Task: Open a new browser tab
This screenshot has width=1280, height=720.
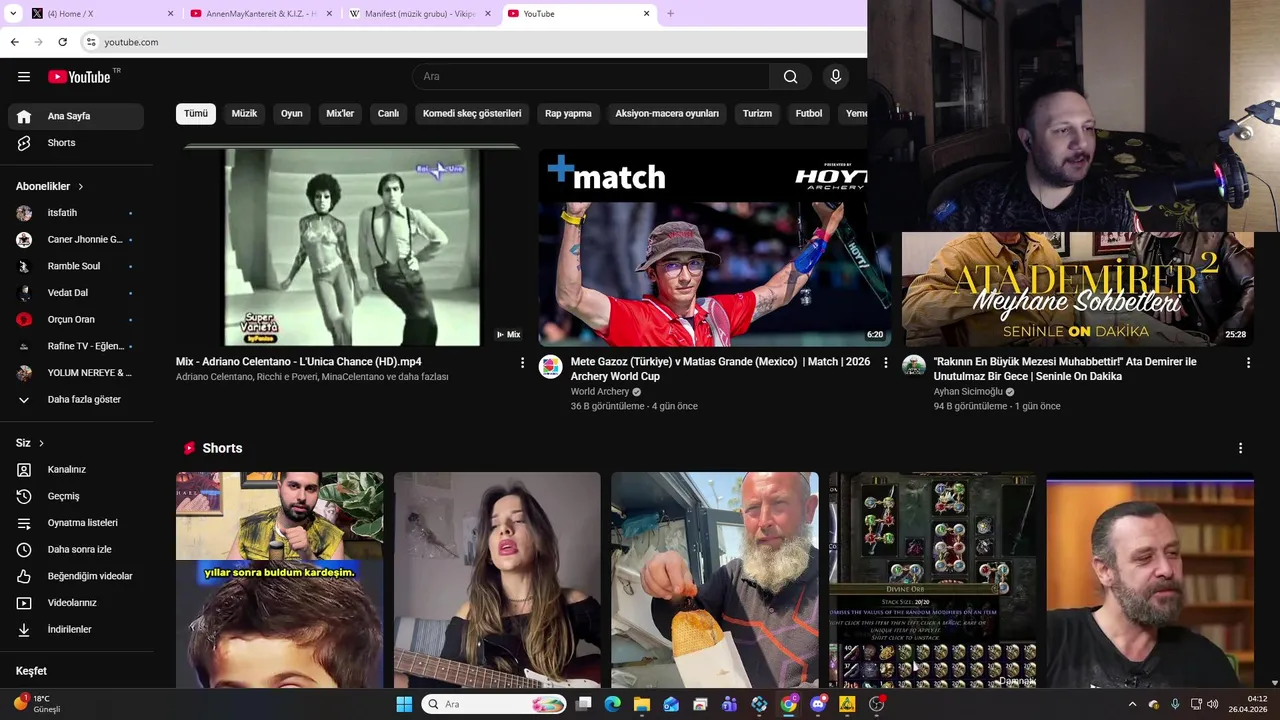Action: point(670,14)
